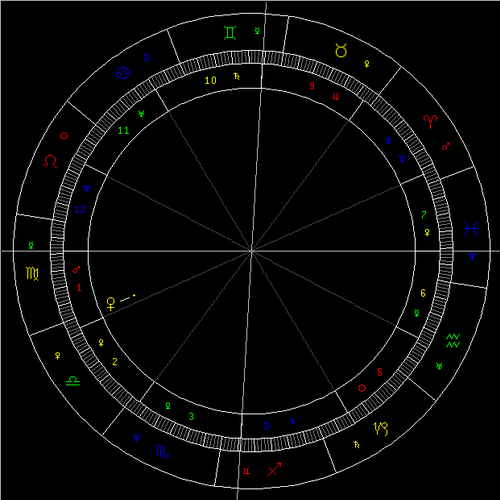Click the green house number 11
Screen dimensions: 500x500
(x=123, y=130)
